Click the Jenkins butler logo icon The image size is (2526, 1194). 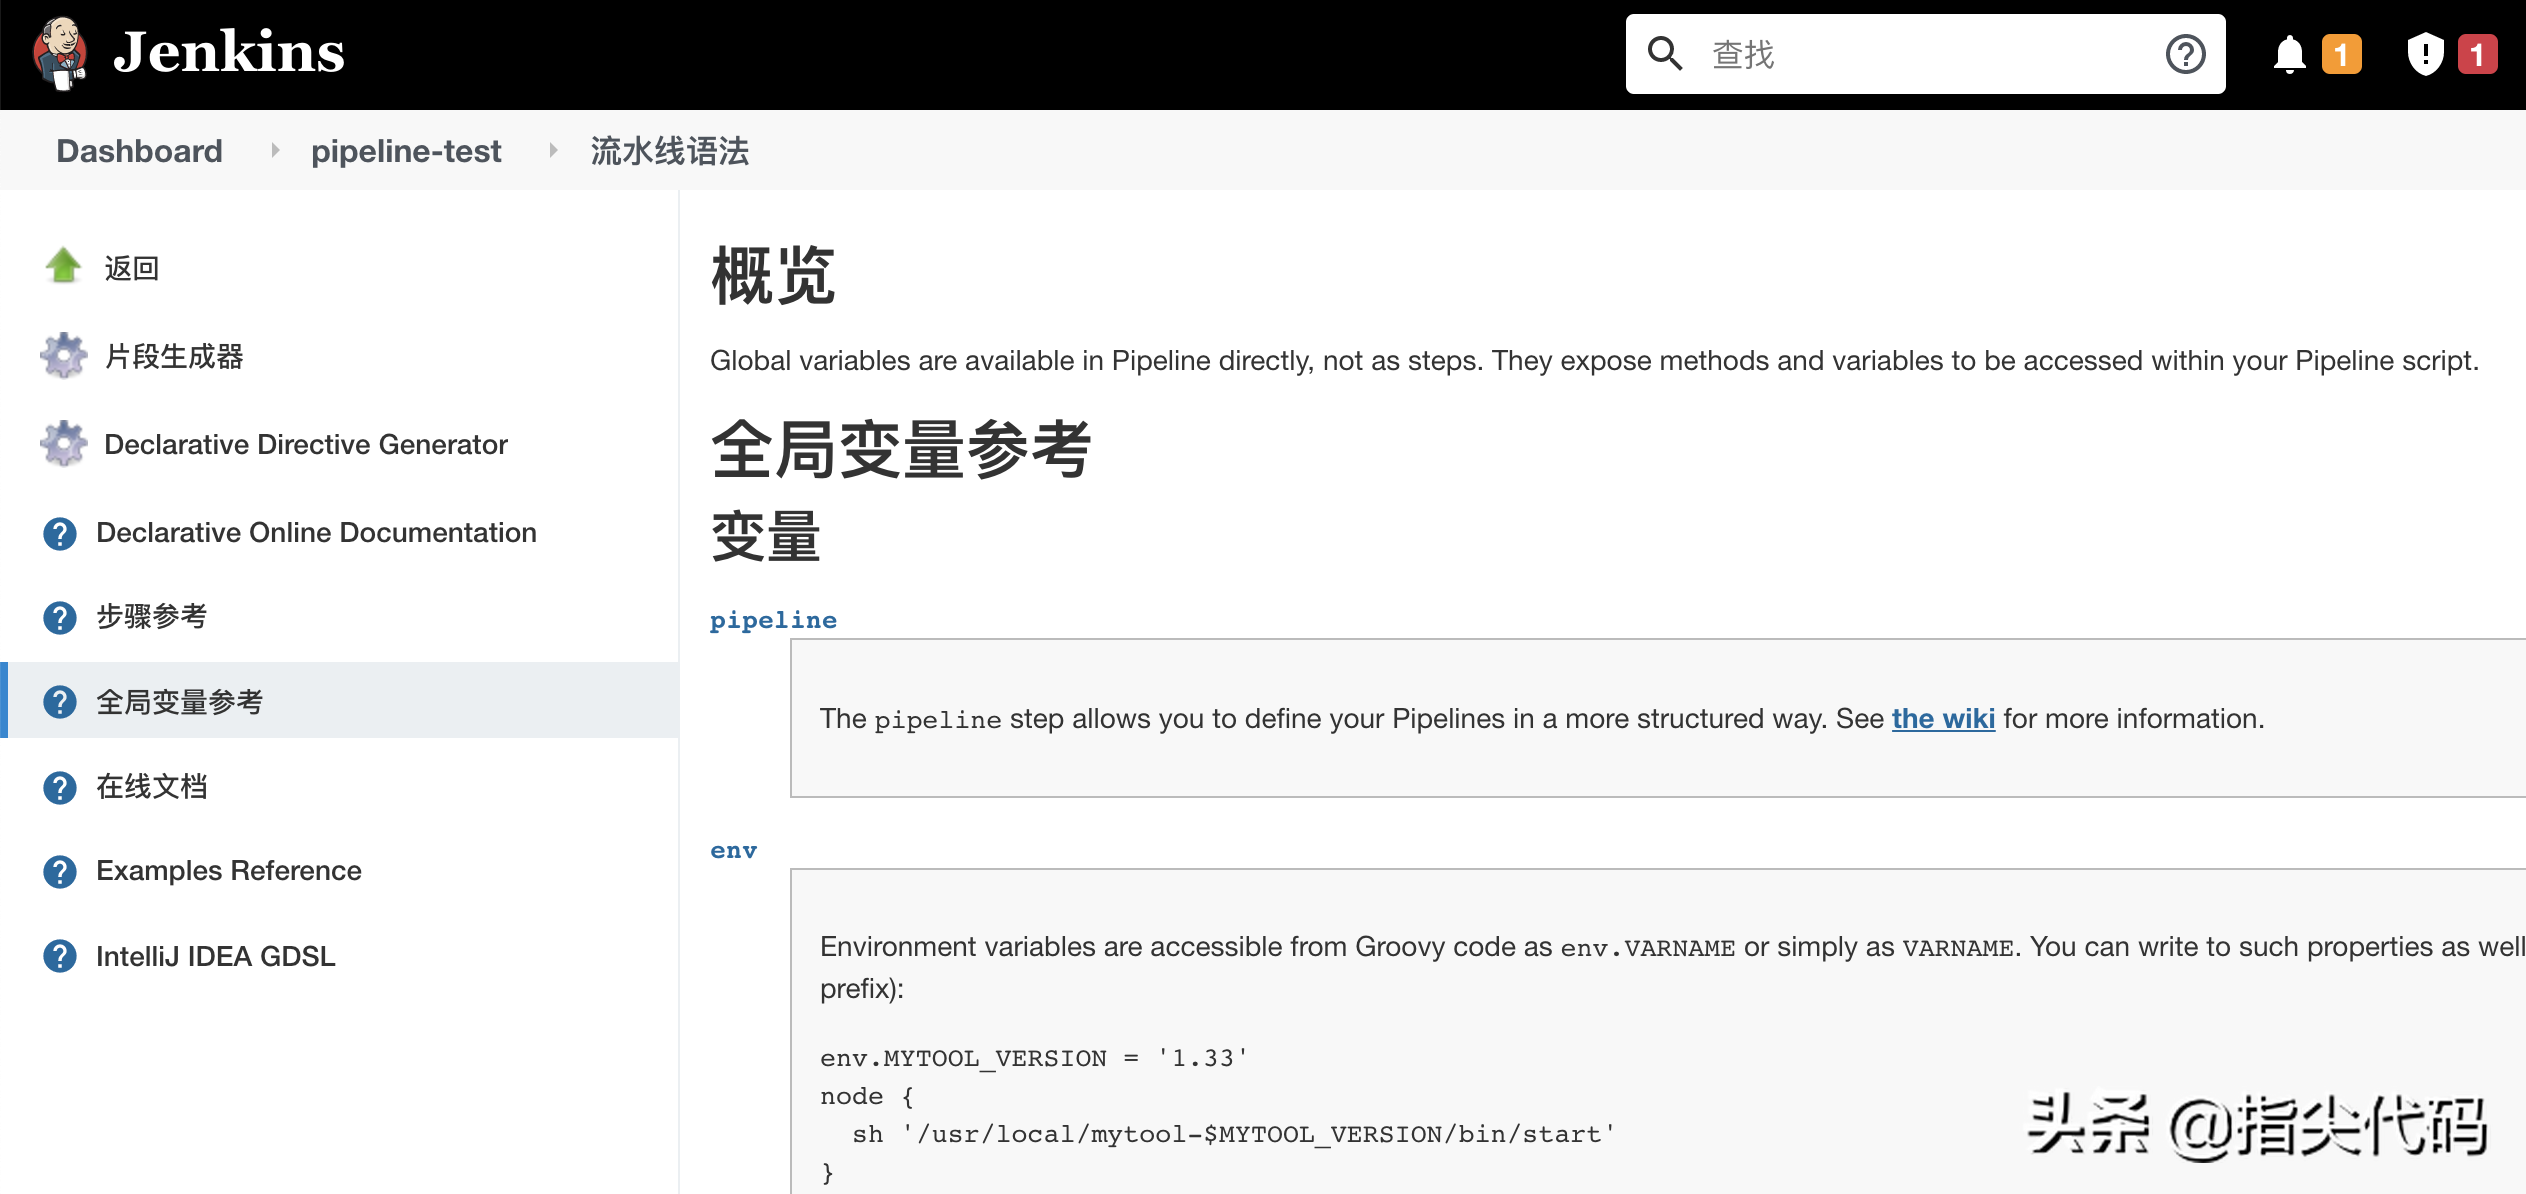point(60,53)
